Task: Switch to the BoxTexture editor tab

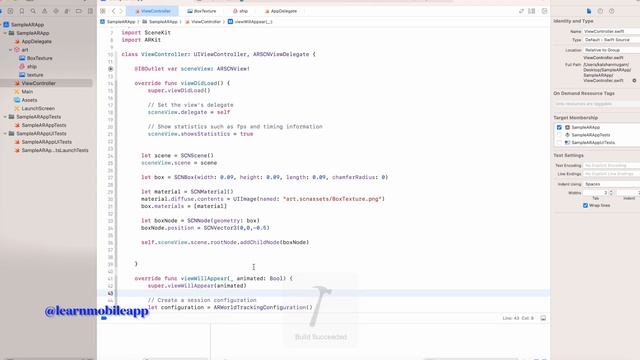Action: pos(202,11)
